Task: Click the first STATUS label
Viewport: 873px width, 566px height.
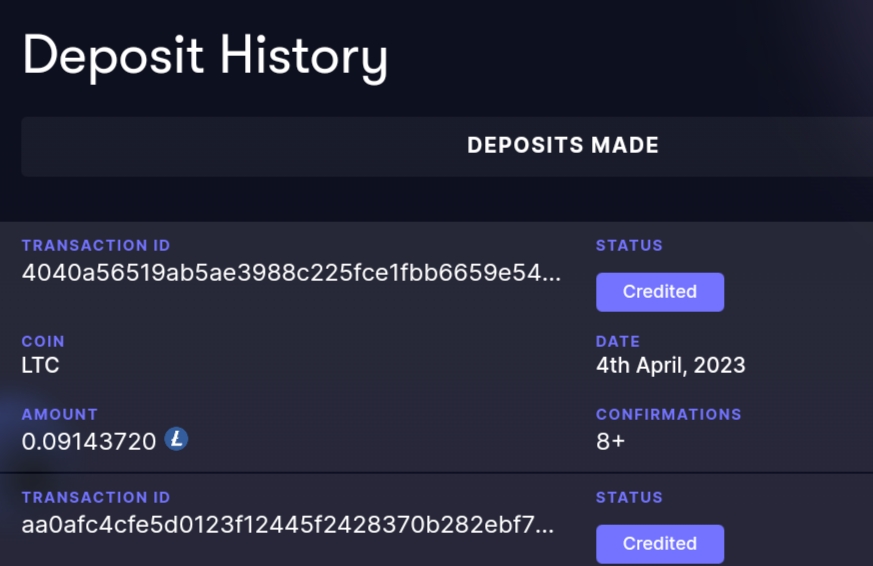Action: [629, 245]
